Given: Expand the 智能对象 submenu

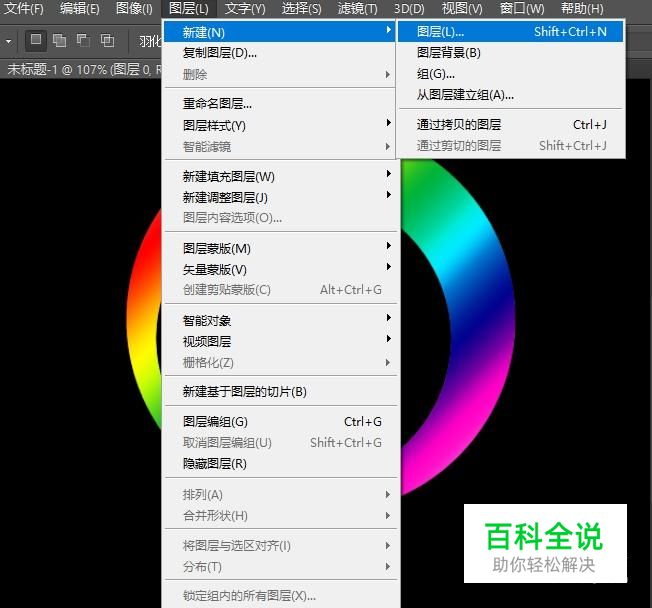Looking at the screenshot, I should tap(279, 320).
